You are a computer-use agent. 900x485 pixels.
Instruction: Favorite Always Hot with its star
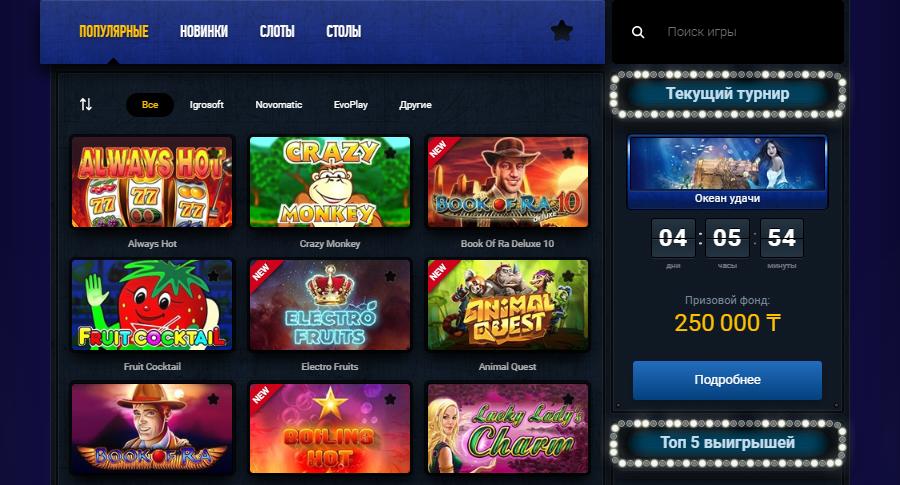(213, 153)
